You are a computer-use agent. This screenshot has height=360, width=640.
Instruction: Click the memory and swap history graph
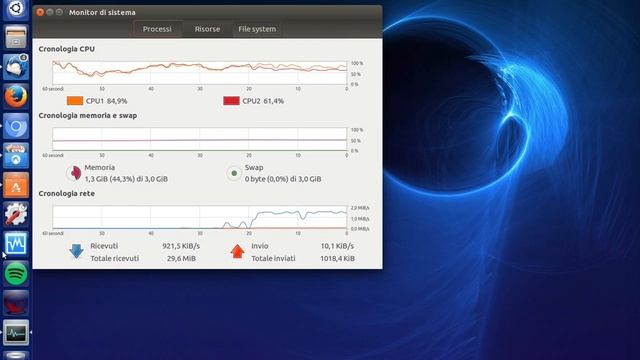200,139
